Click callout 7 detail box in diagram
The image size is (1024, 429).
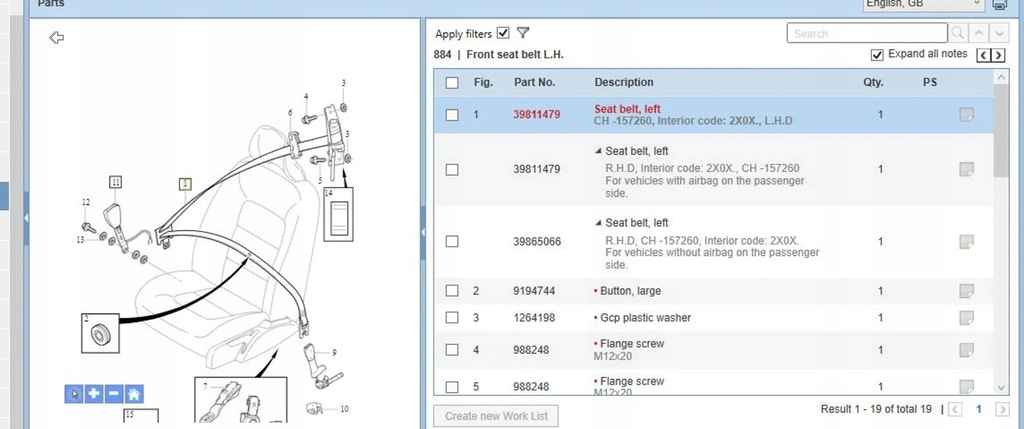point(240,400)
